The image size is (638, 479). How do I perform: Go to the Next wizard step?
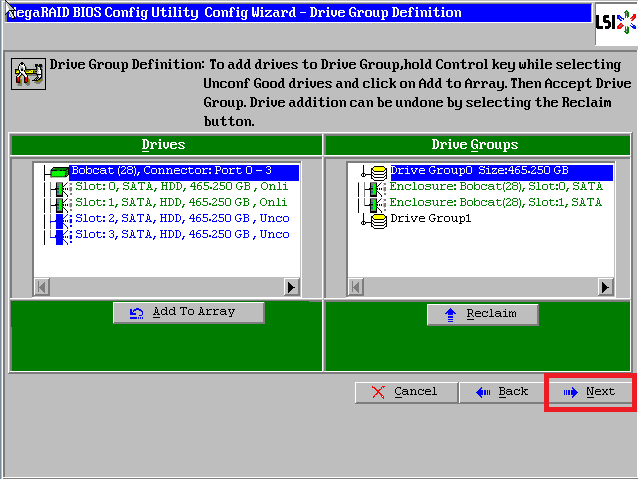coord(590,392)
